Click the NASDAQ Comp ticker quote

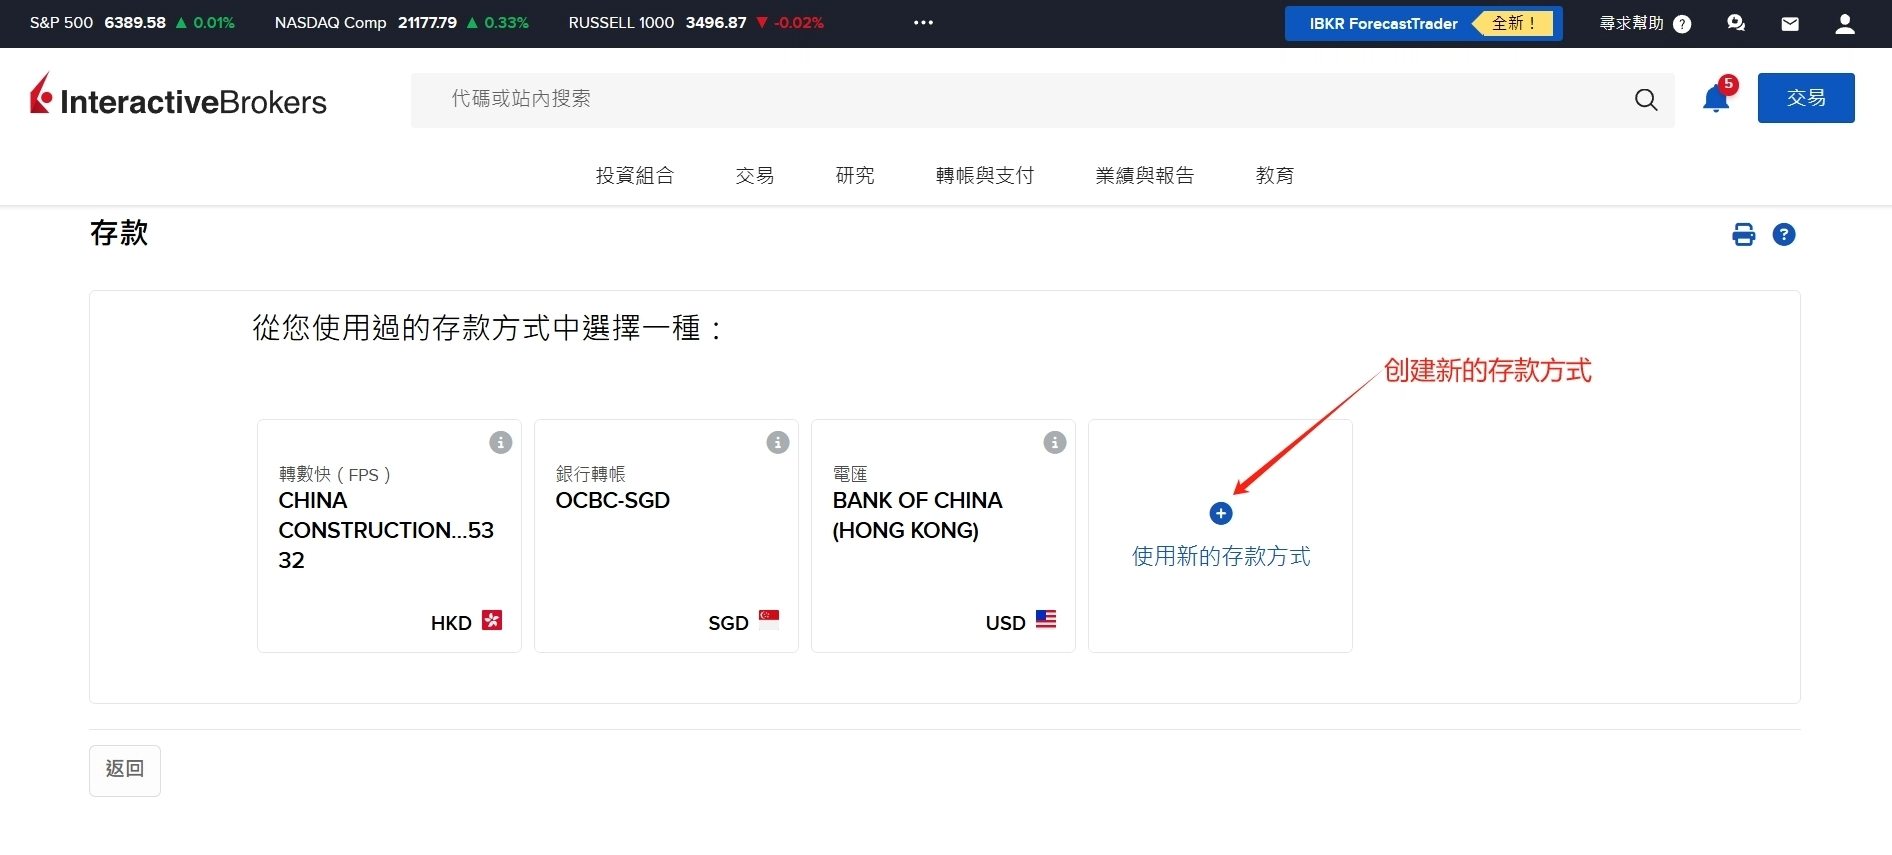(x=402, y=22)
